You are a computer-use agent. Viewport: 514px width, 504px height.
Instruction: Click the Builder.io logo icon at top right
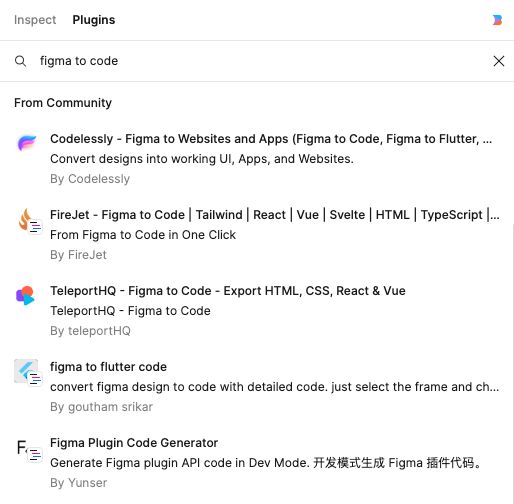(x=497, y=20)
